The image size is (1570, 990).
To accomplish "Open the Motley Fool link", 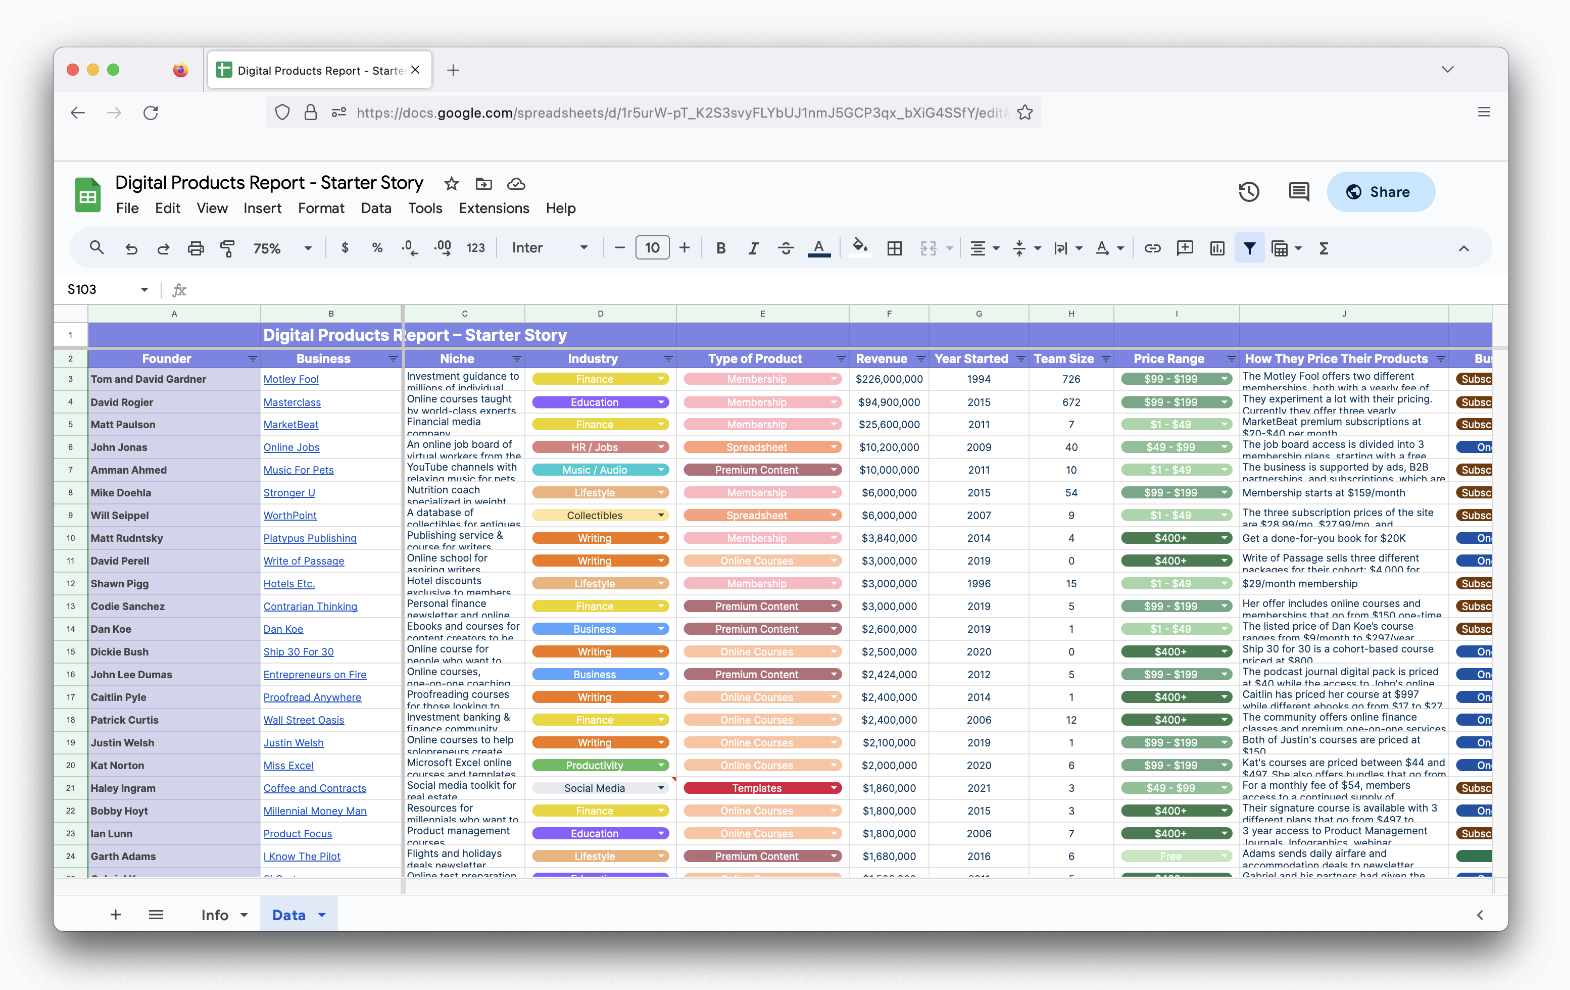I will click(291, 380).
